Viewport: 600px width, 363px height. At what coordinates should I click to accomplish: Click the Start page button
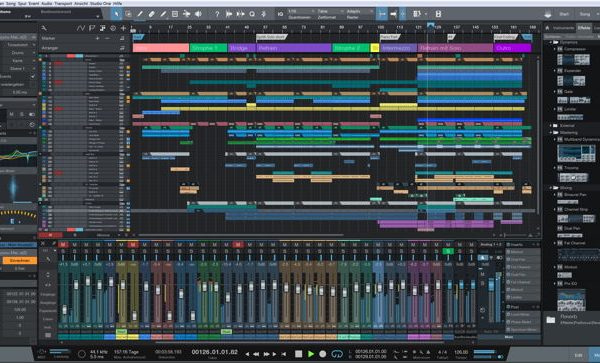point(564,14)
